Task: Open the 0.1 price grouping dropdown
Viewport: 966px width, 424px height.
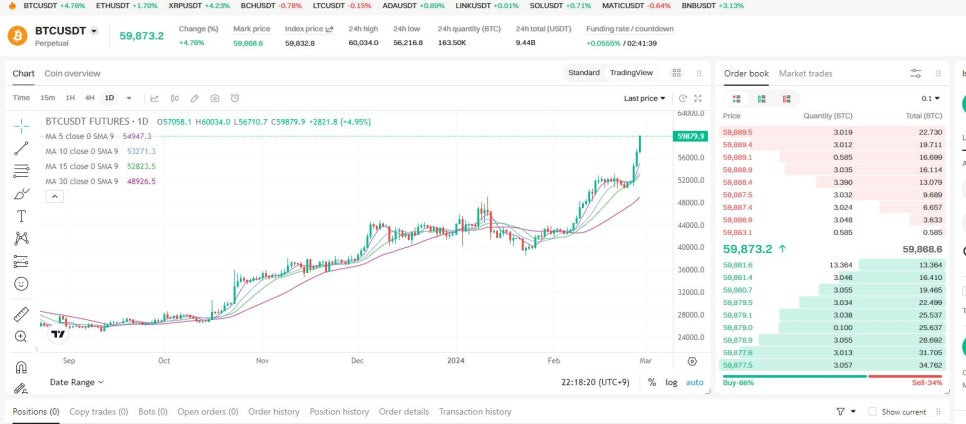Action: coord(930,99)
